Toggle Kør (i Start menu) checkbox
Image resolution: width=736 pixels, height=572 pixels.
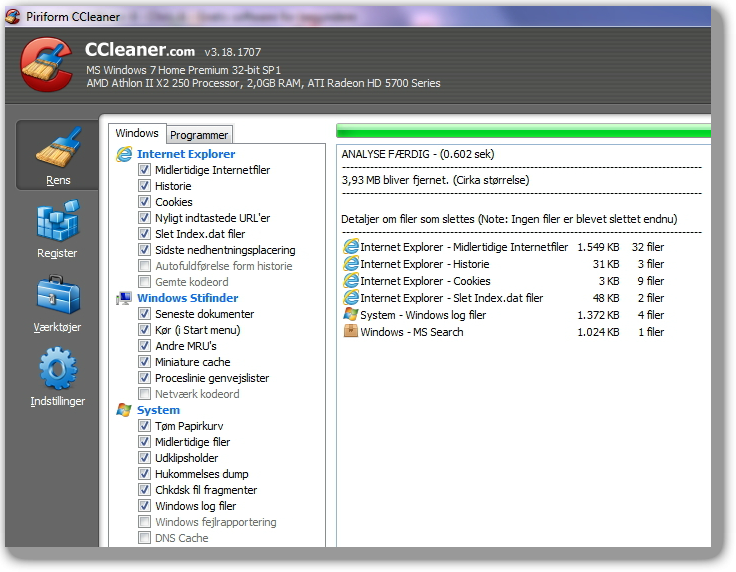[x=144, y=329]
